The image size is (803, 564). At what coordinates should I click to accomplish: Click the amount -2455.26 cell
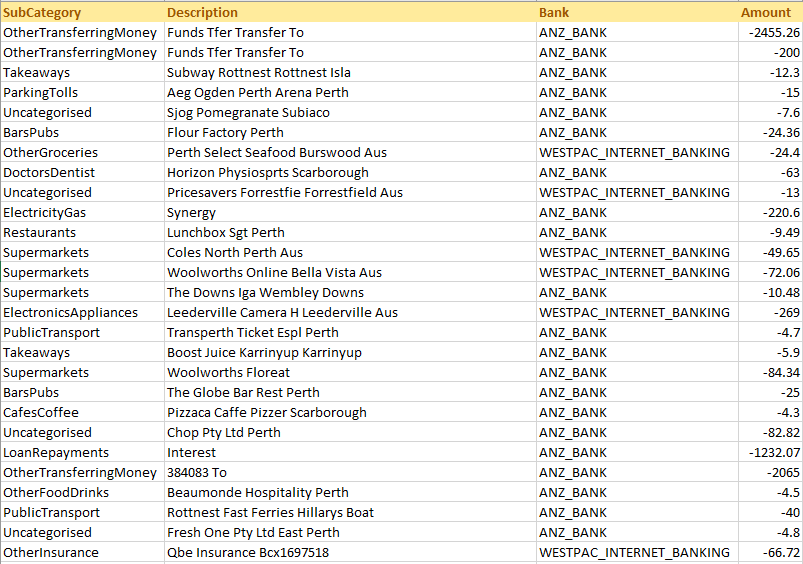(x=771, y=32)
